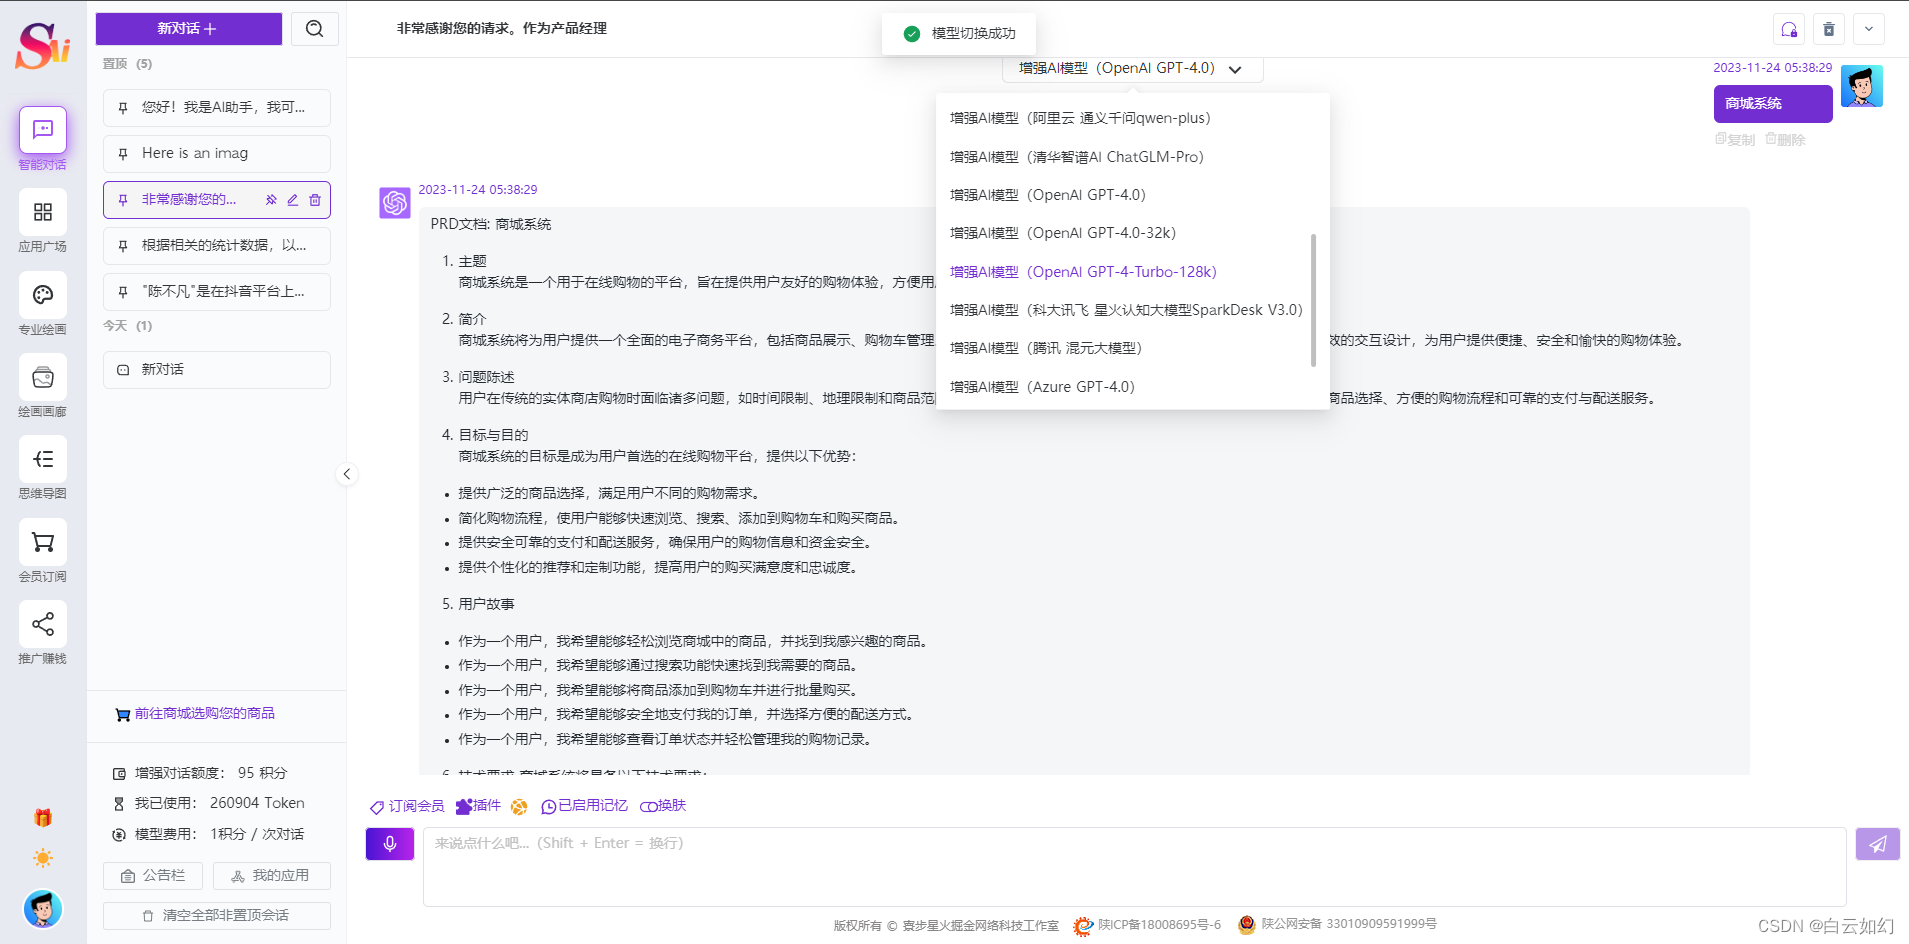Collapse the conversation sidebar arrow
Screen dimensions: 1909x944
[346, 474]
